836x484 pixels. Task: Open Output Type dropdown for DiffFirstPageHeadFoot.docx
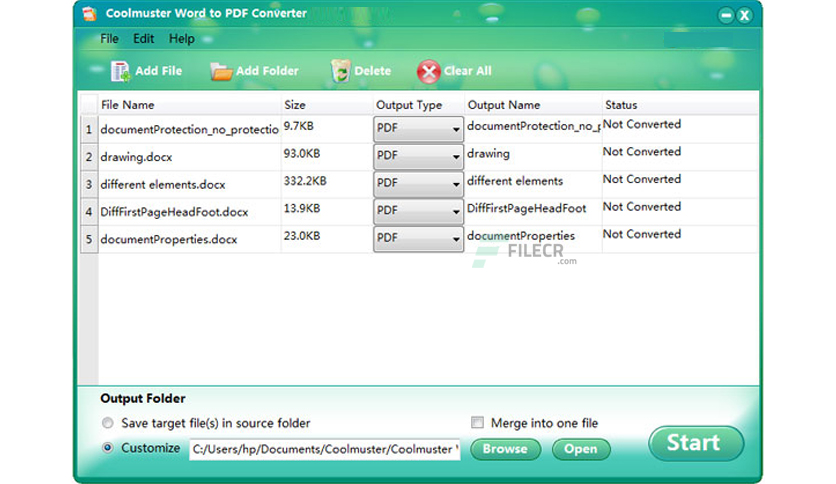418,211
